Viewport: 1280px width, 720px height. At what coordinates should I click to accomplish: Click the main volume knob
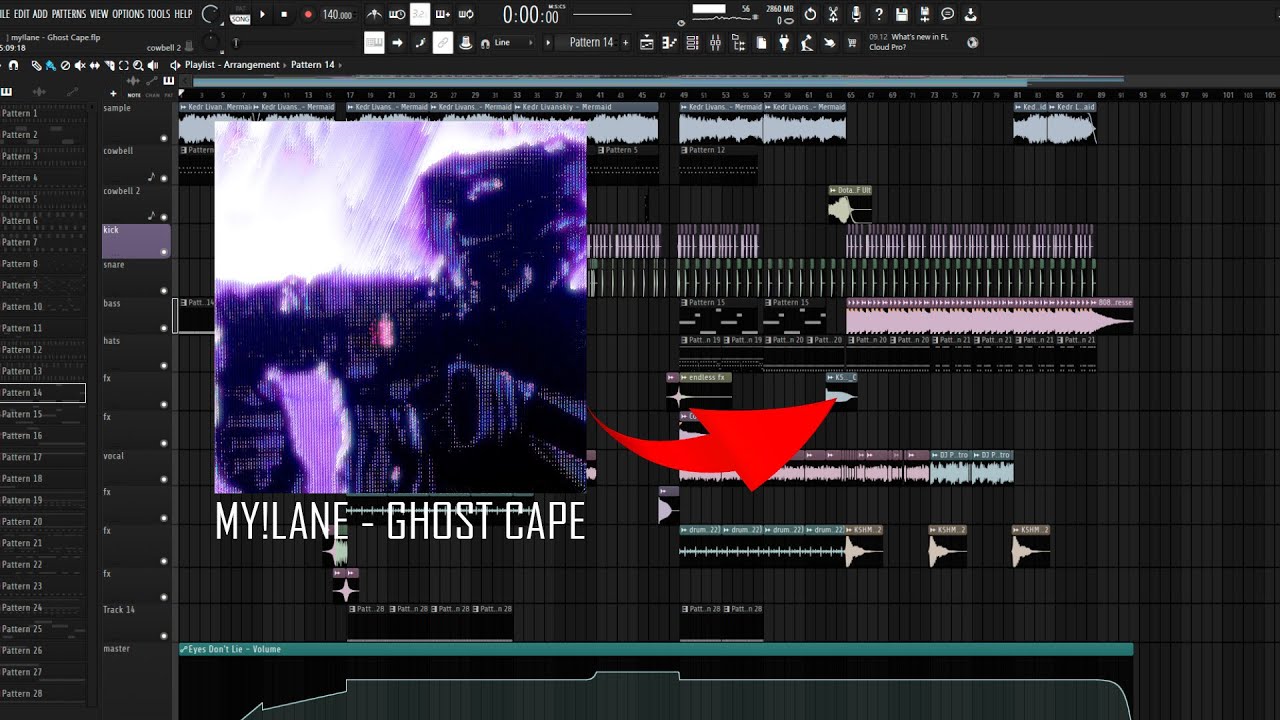(211, 14)
